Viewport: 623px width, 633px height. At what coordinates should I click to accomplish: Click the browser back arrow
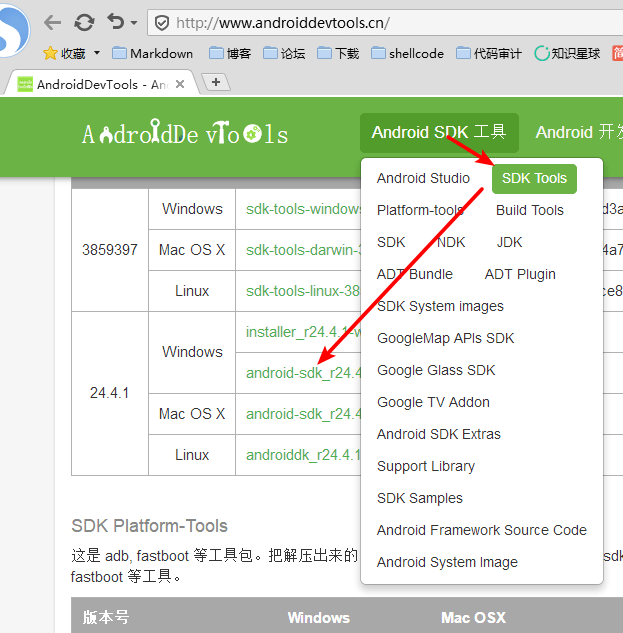pyautogui.click(x=52, y=22)
